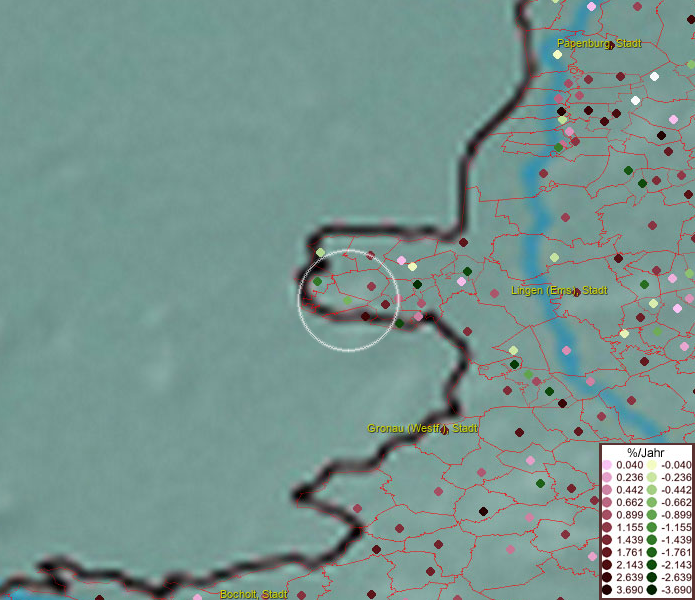Click the green swatch beside -0.442

[x=652, y=490]
